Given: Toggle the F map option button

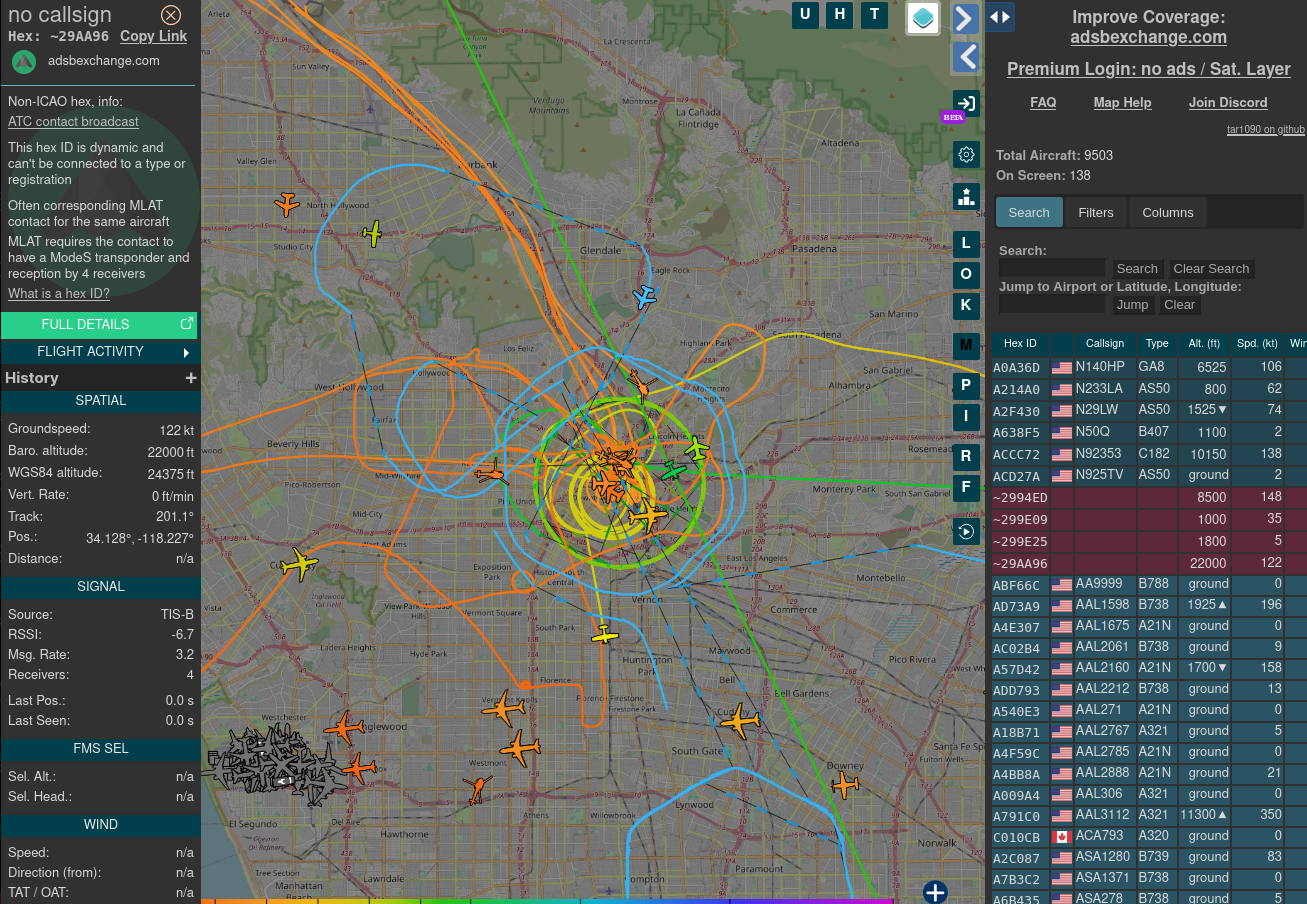Looking at the screenshot, I should click(x=965, y=487).
